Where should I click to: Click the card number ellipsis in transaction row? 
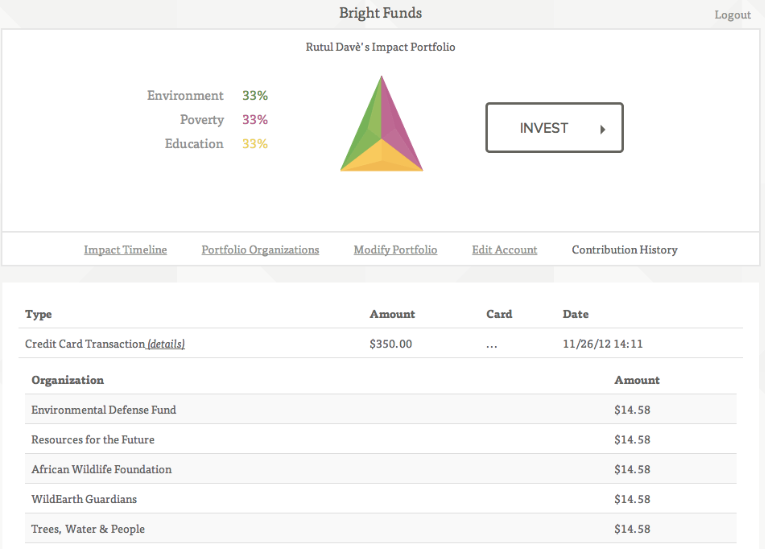[x=491, y=344]
